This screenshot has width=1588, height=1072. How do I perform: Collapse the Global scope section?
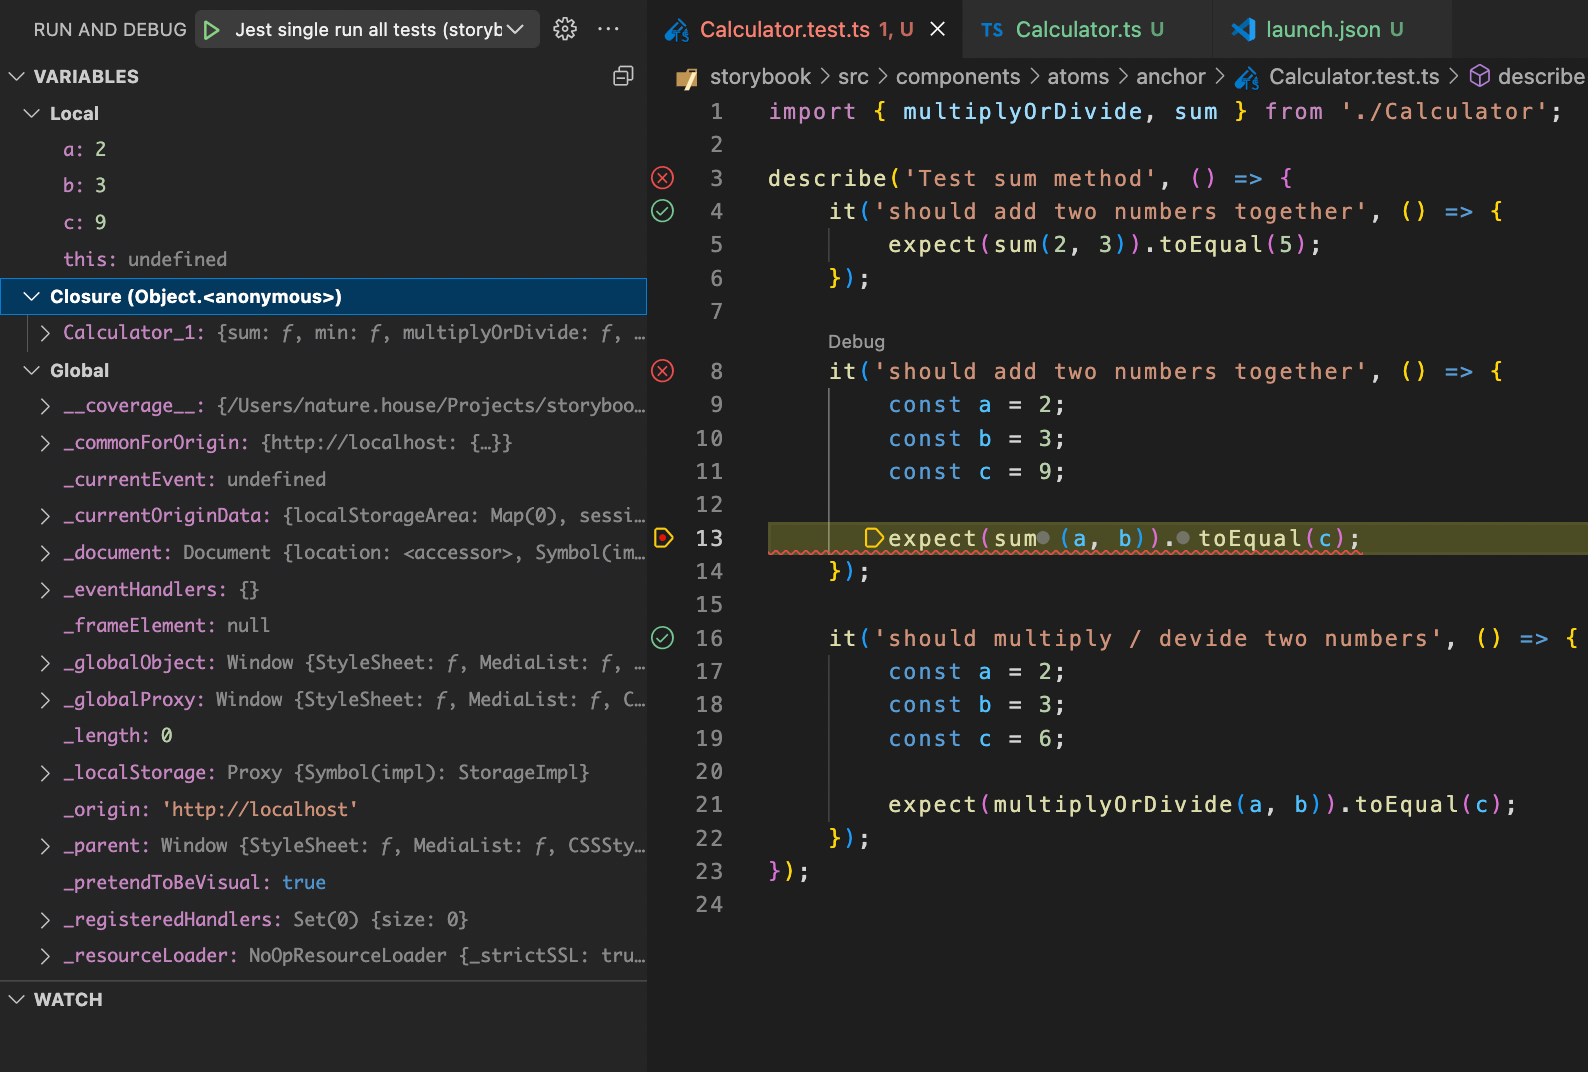click(32, 370)
